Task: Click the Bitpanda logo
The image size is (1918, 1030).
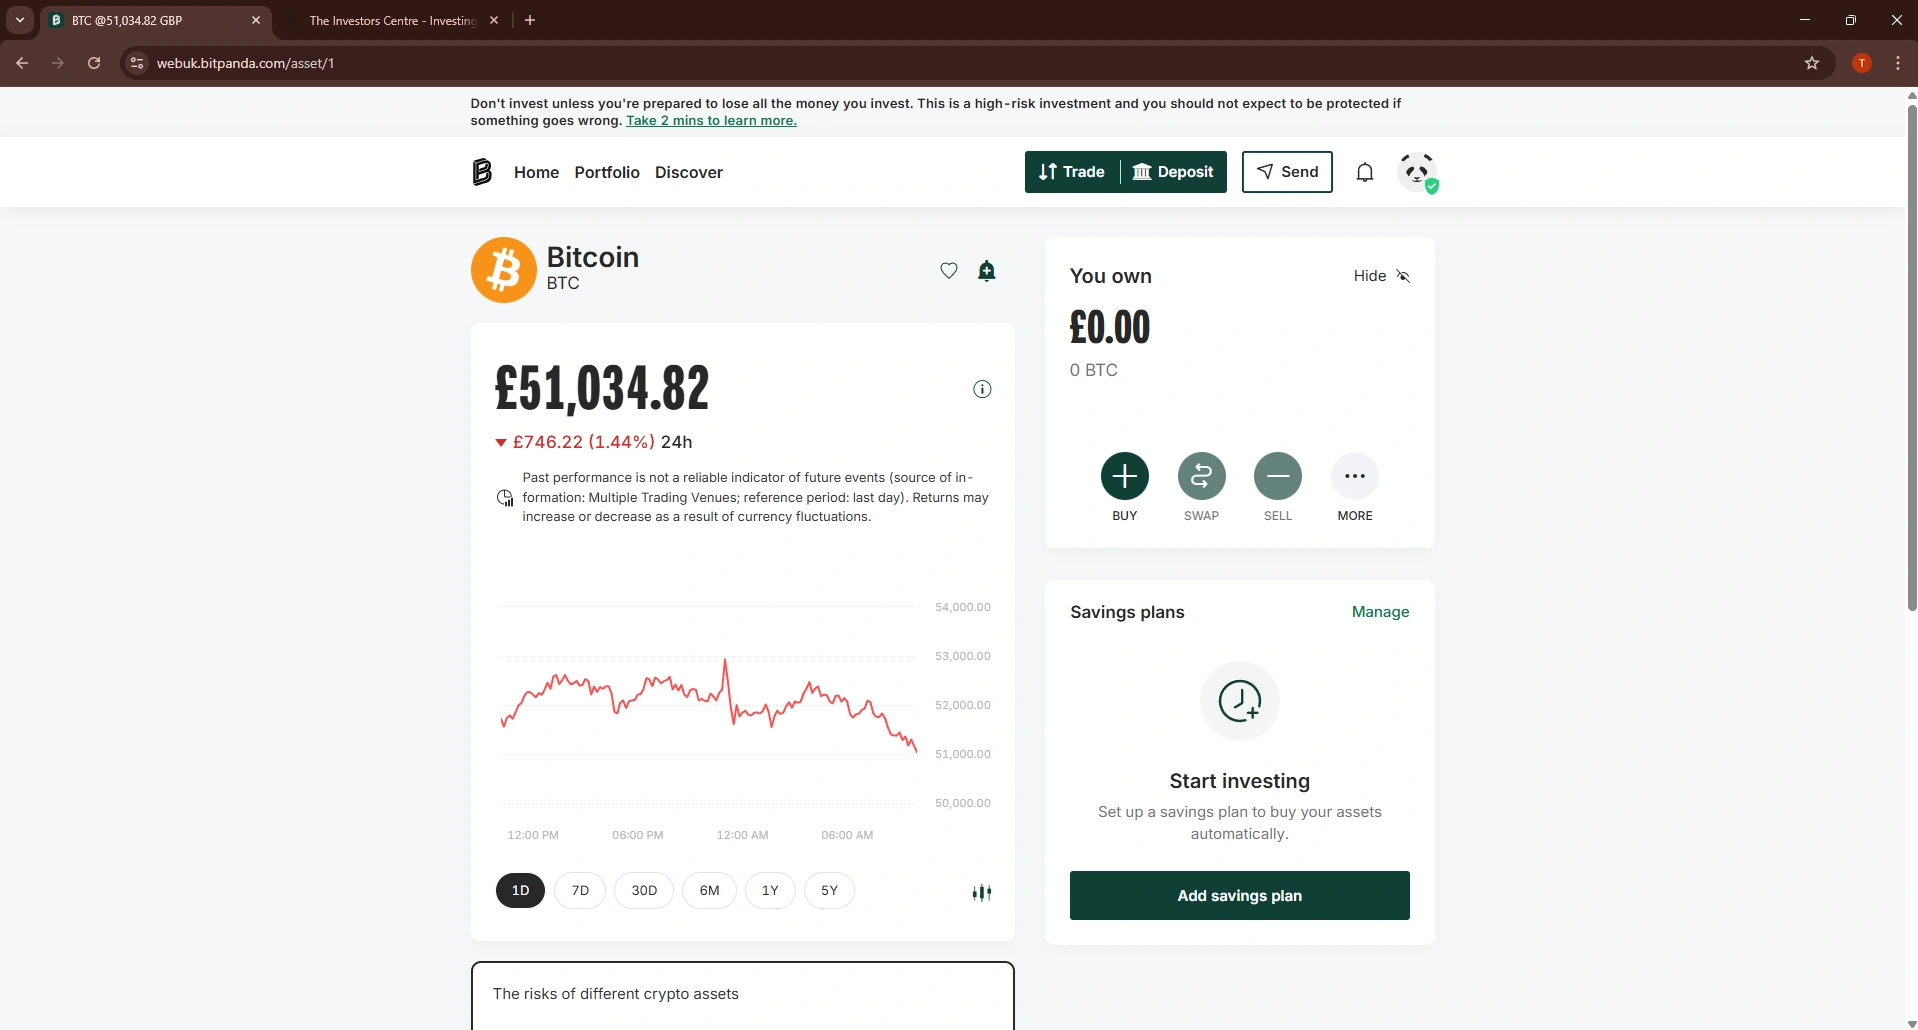Action: (x=482, y=171)
